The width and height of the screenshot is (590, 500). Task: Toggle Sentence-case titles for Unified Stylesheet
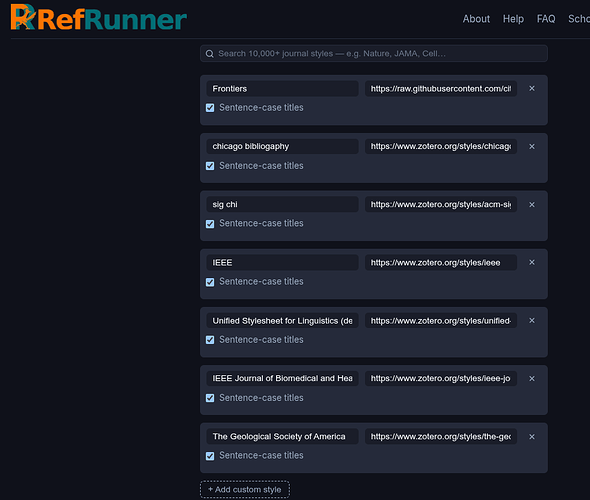coord(210,340)
